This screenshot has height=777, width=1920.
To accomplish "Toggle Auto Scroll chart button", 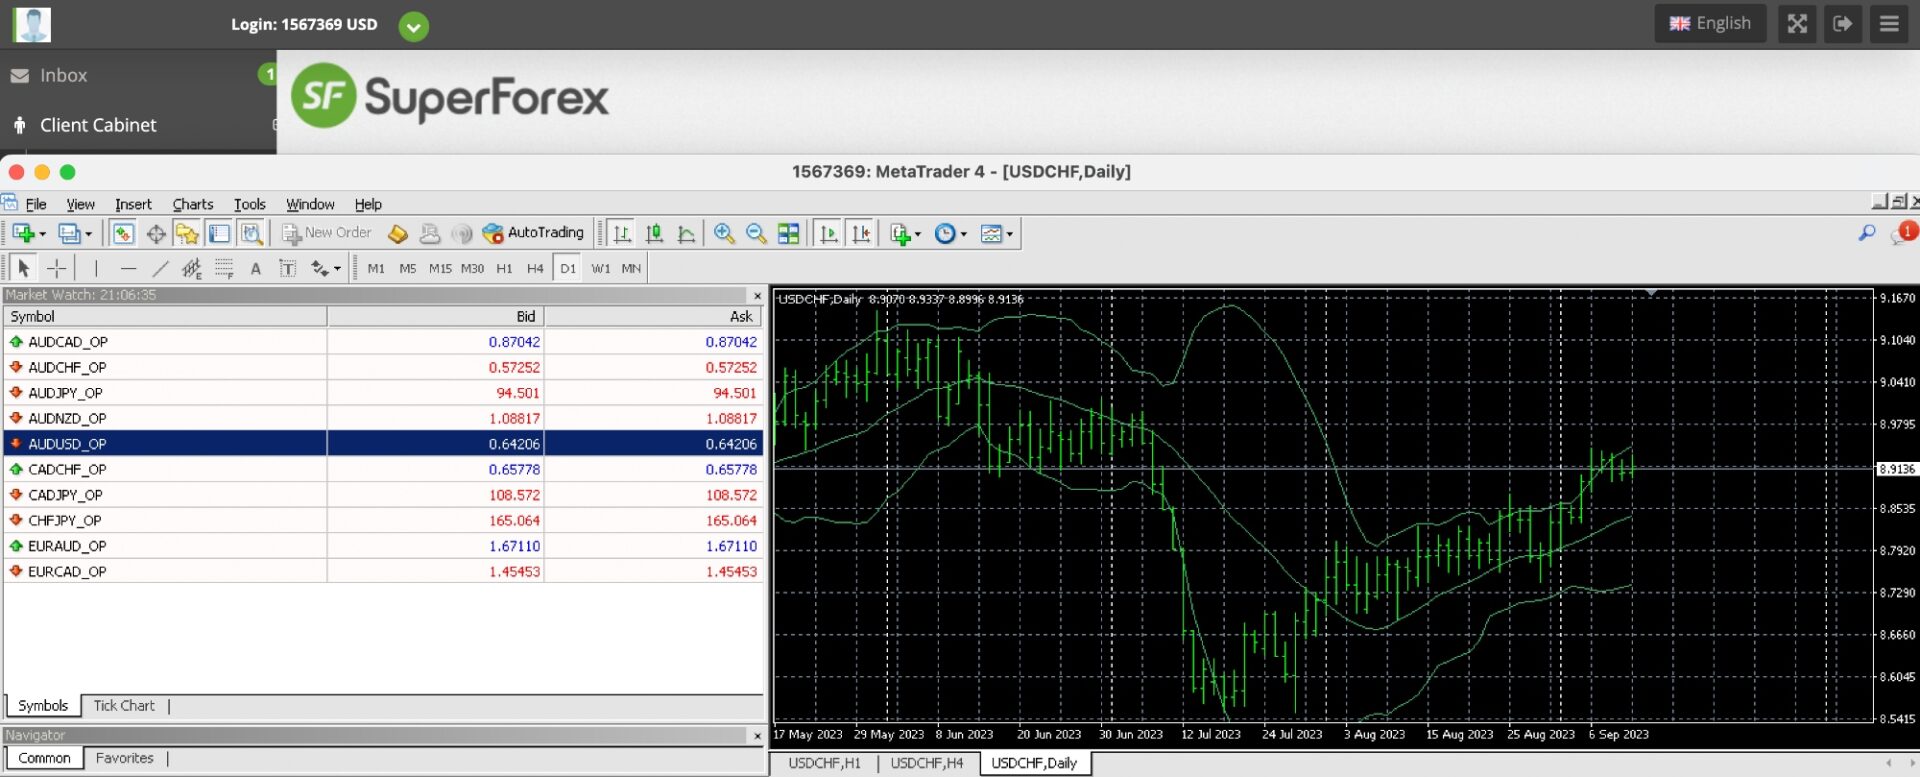I will [x=828, y=234].
